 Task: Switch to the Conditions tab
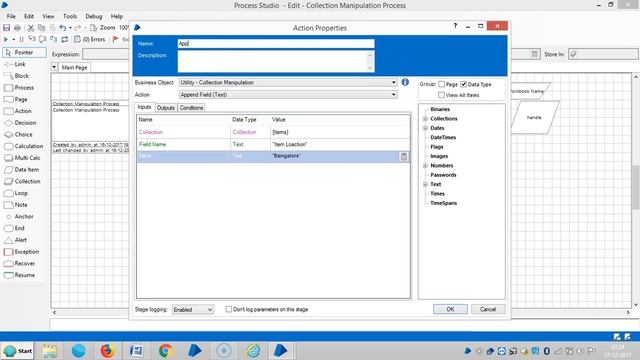[191, 108]
